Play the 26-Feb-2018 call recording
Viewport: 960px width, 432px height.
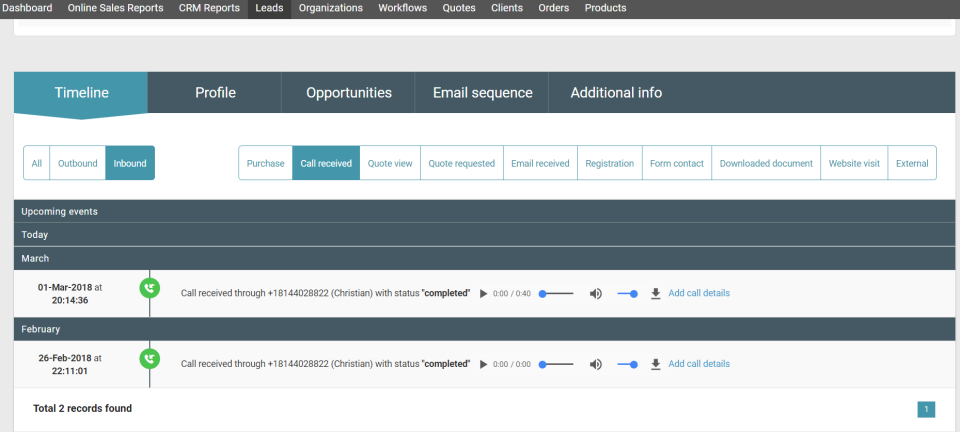(484, 364)
